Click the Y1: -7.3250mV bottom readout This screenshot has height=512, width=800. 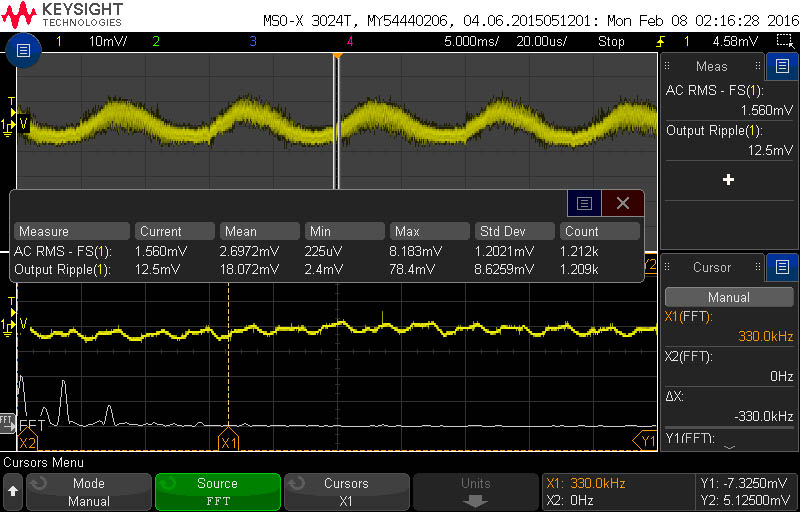pyautogui.click(x=745, y=483)
